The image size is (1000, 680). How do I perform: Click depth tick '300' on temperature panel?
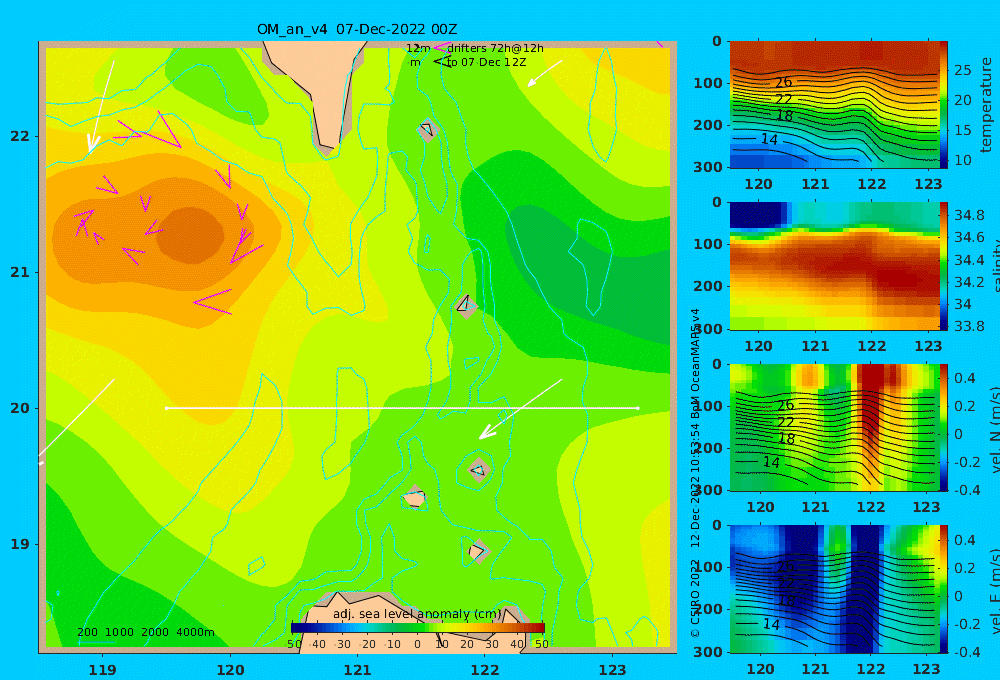point(709,167)
